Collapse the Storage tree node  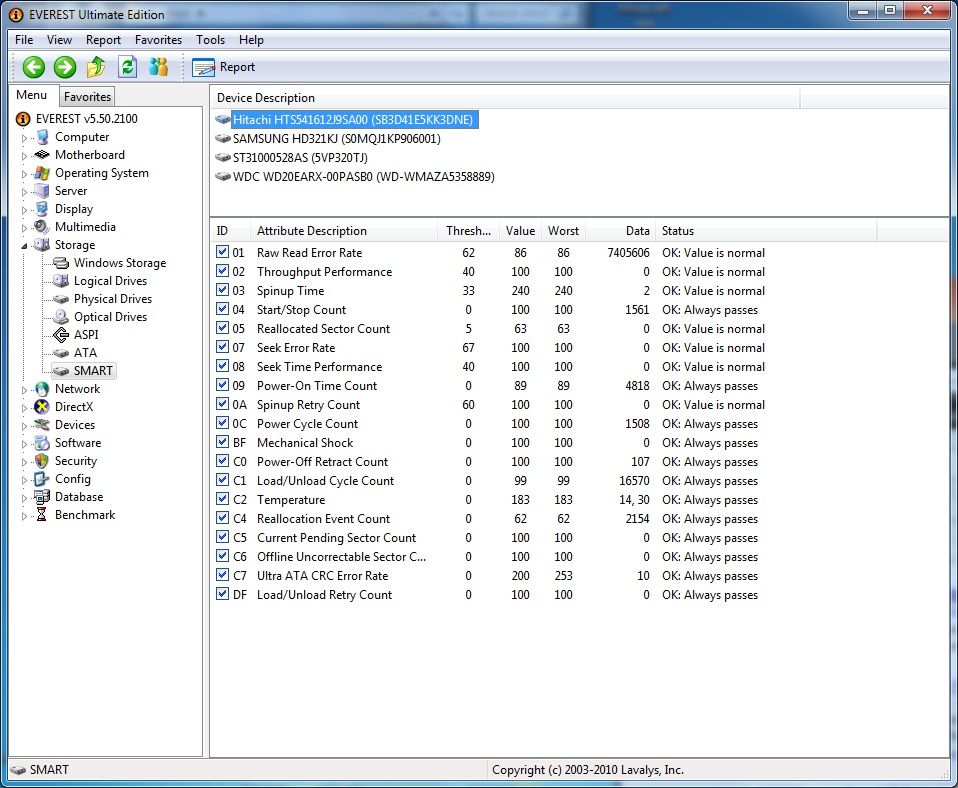tap(24, 246)
